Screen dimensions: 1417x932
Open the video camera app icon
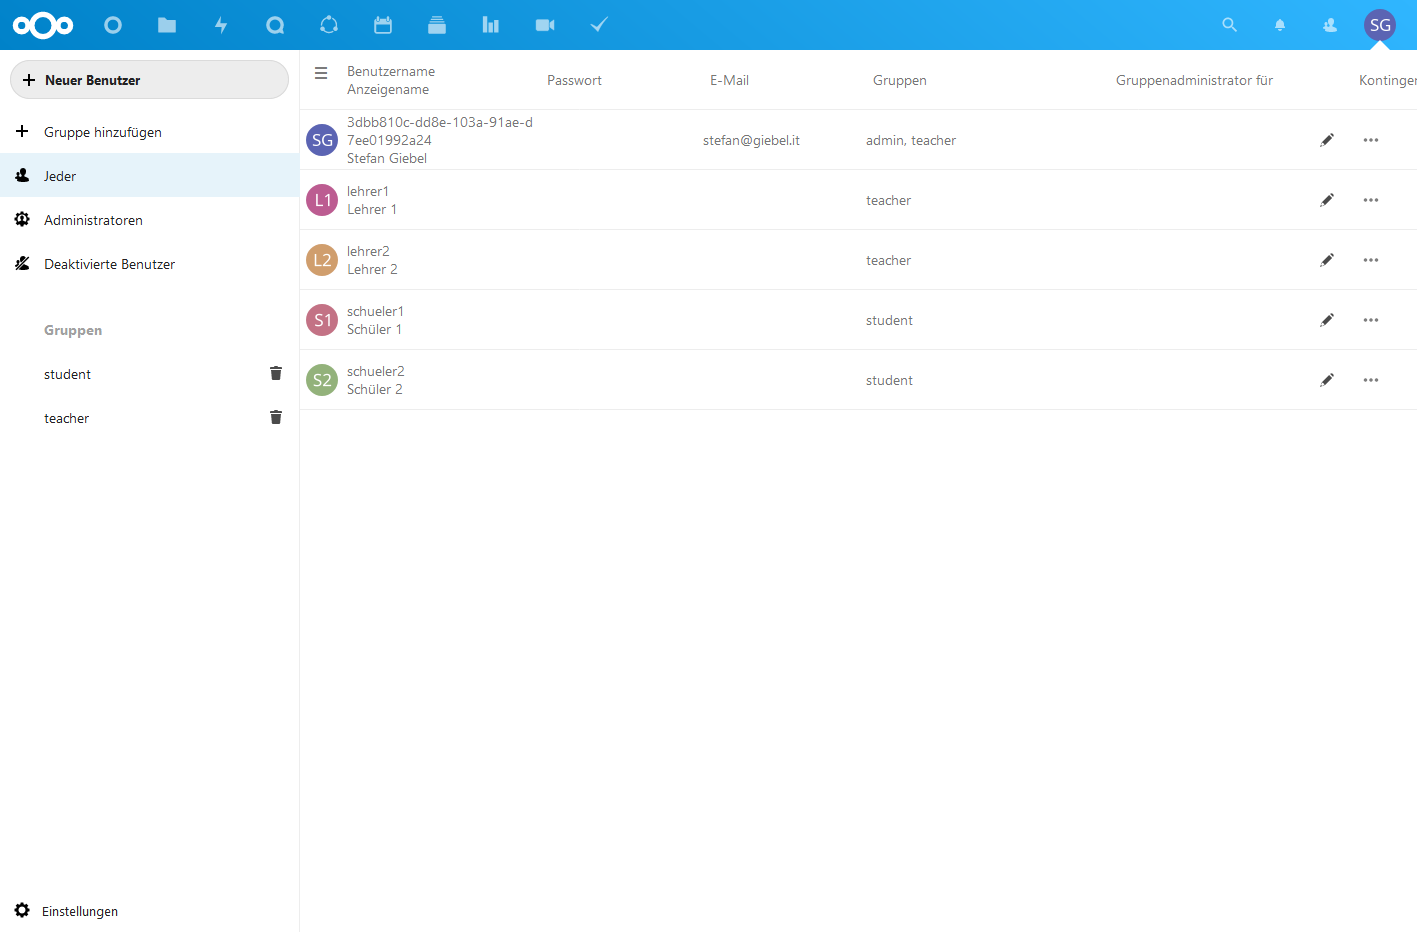(545, 25)
